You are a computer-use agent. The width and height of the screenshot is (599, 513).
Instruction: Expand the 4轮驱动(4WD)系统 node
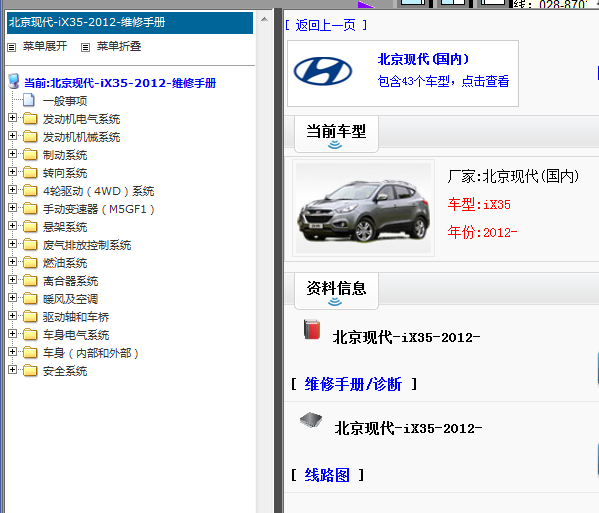pyautogui.click(x=12, y=189)
